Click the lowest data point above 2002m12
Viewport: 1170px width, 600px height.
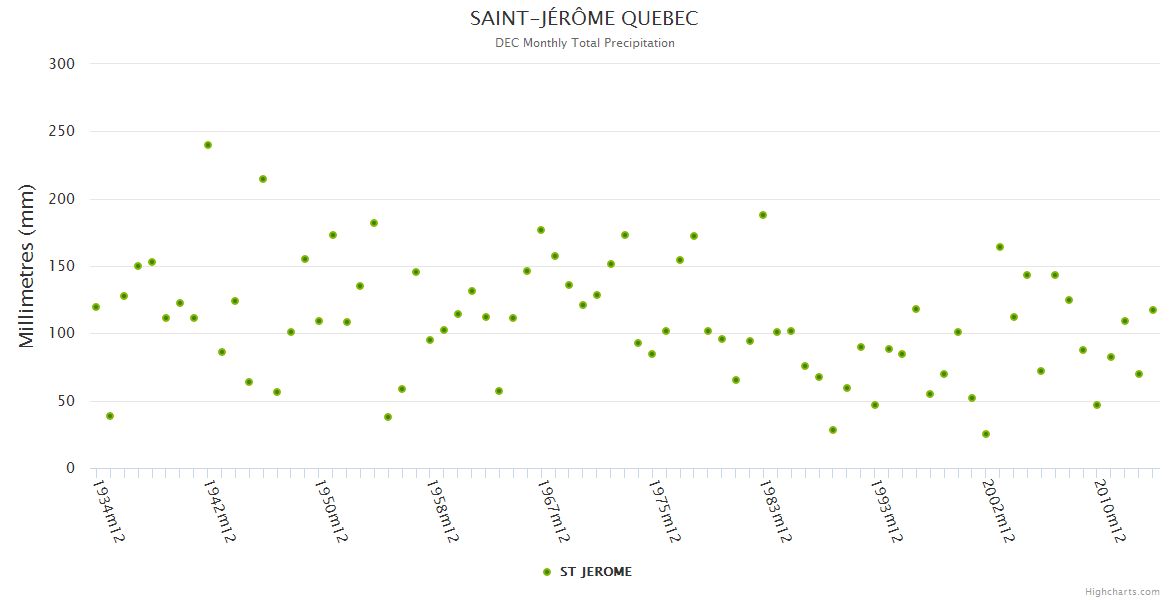click(x=986, y=434)
